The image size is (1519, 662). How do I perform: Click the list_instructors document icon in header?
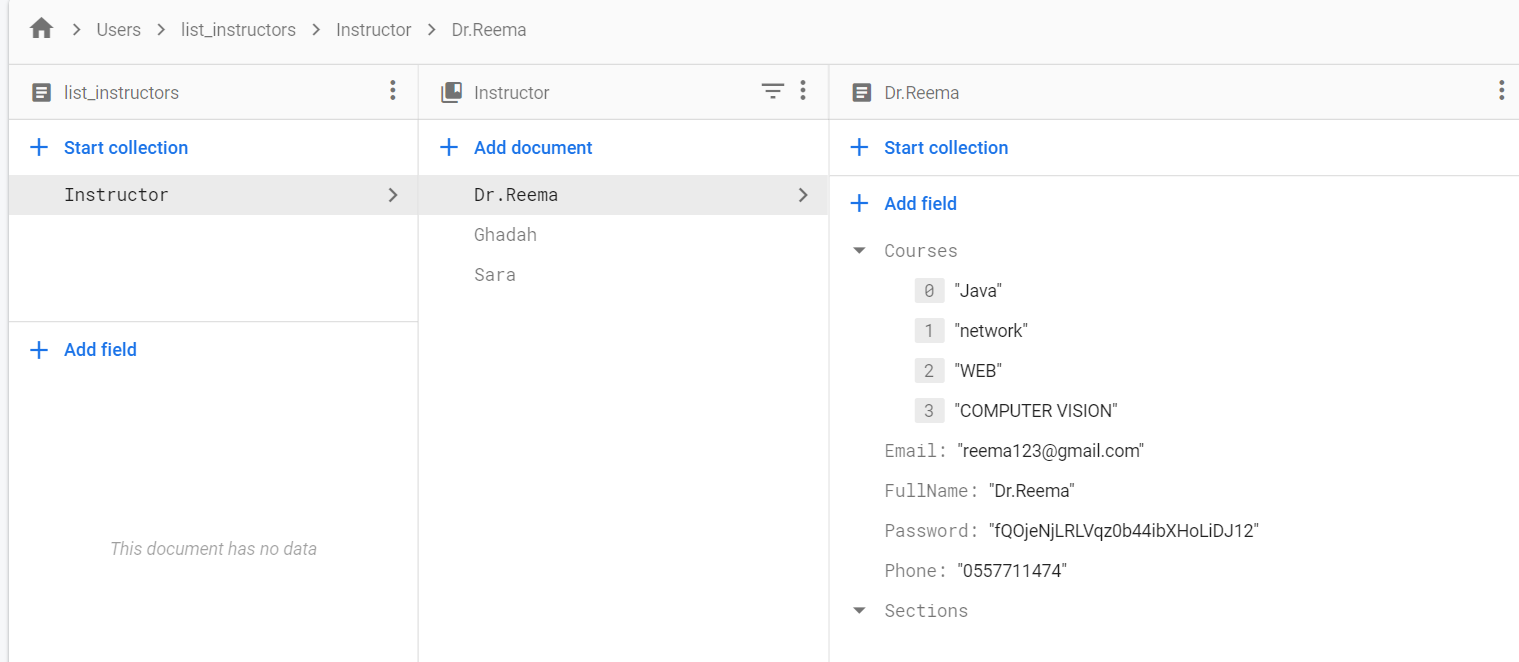(x=41, y=92)
